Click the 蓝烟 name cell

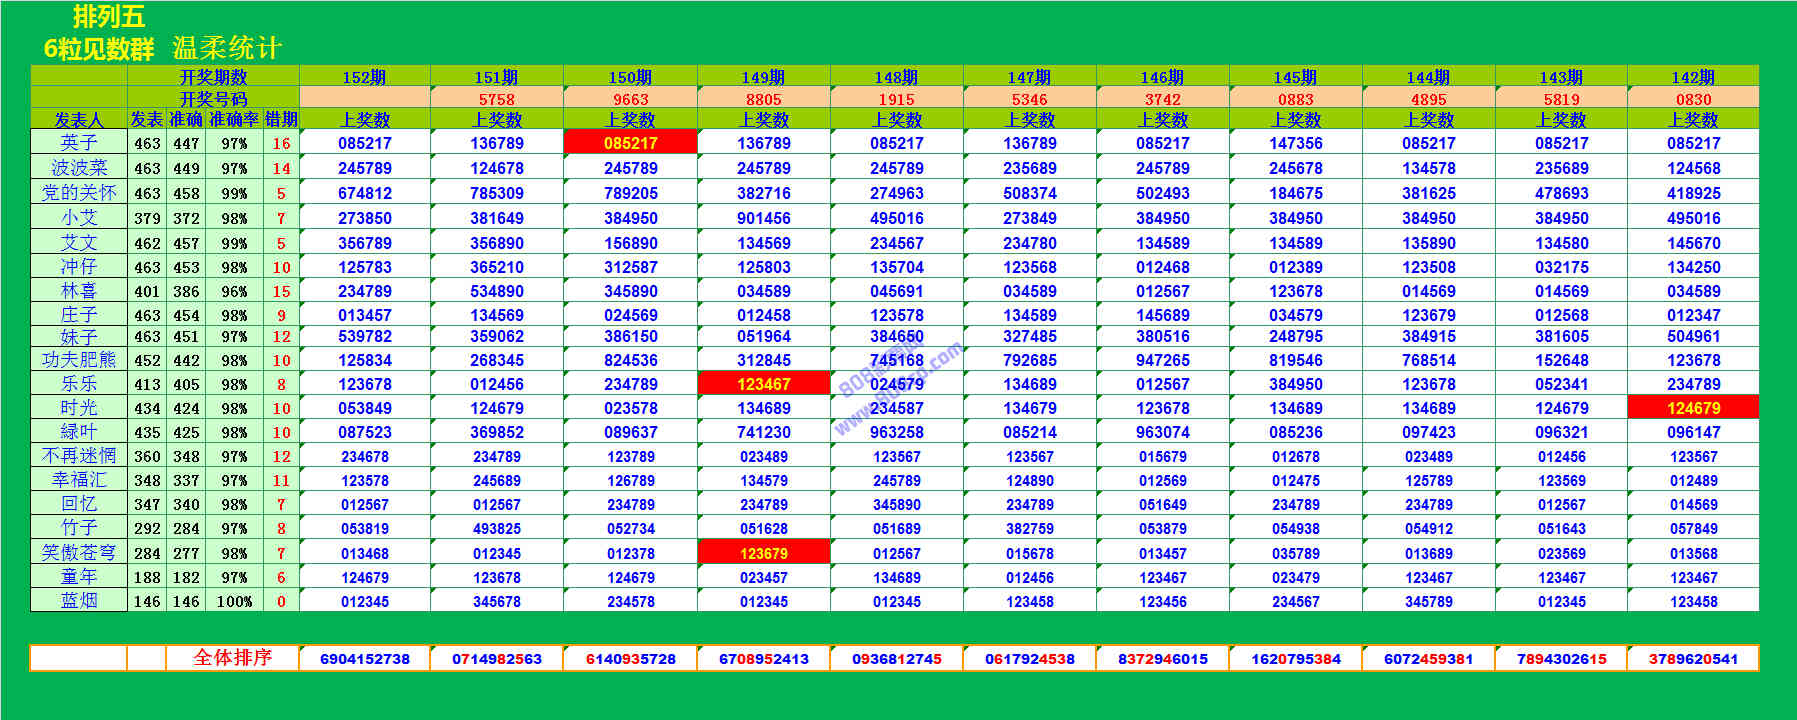[x=79, y=601]
